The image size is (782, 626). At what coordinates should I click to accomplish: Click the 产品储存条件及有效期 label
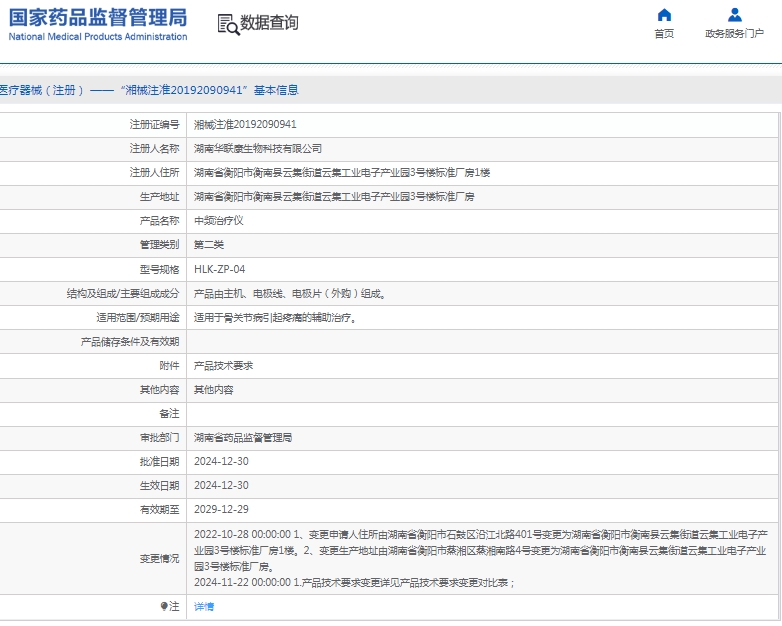coord(130,342)
